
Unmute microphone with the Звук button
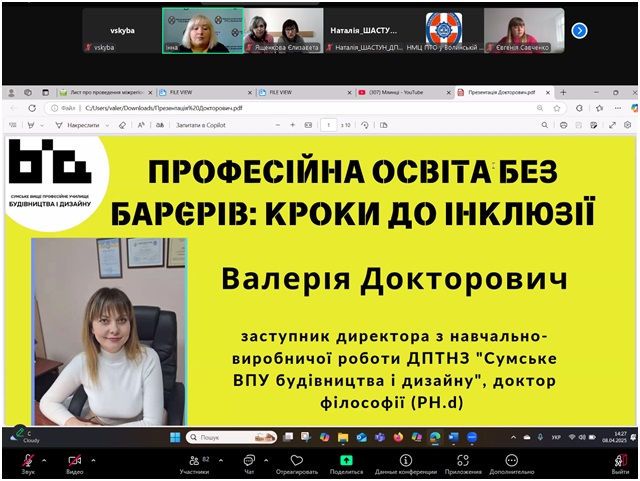(x=28, y=464)
